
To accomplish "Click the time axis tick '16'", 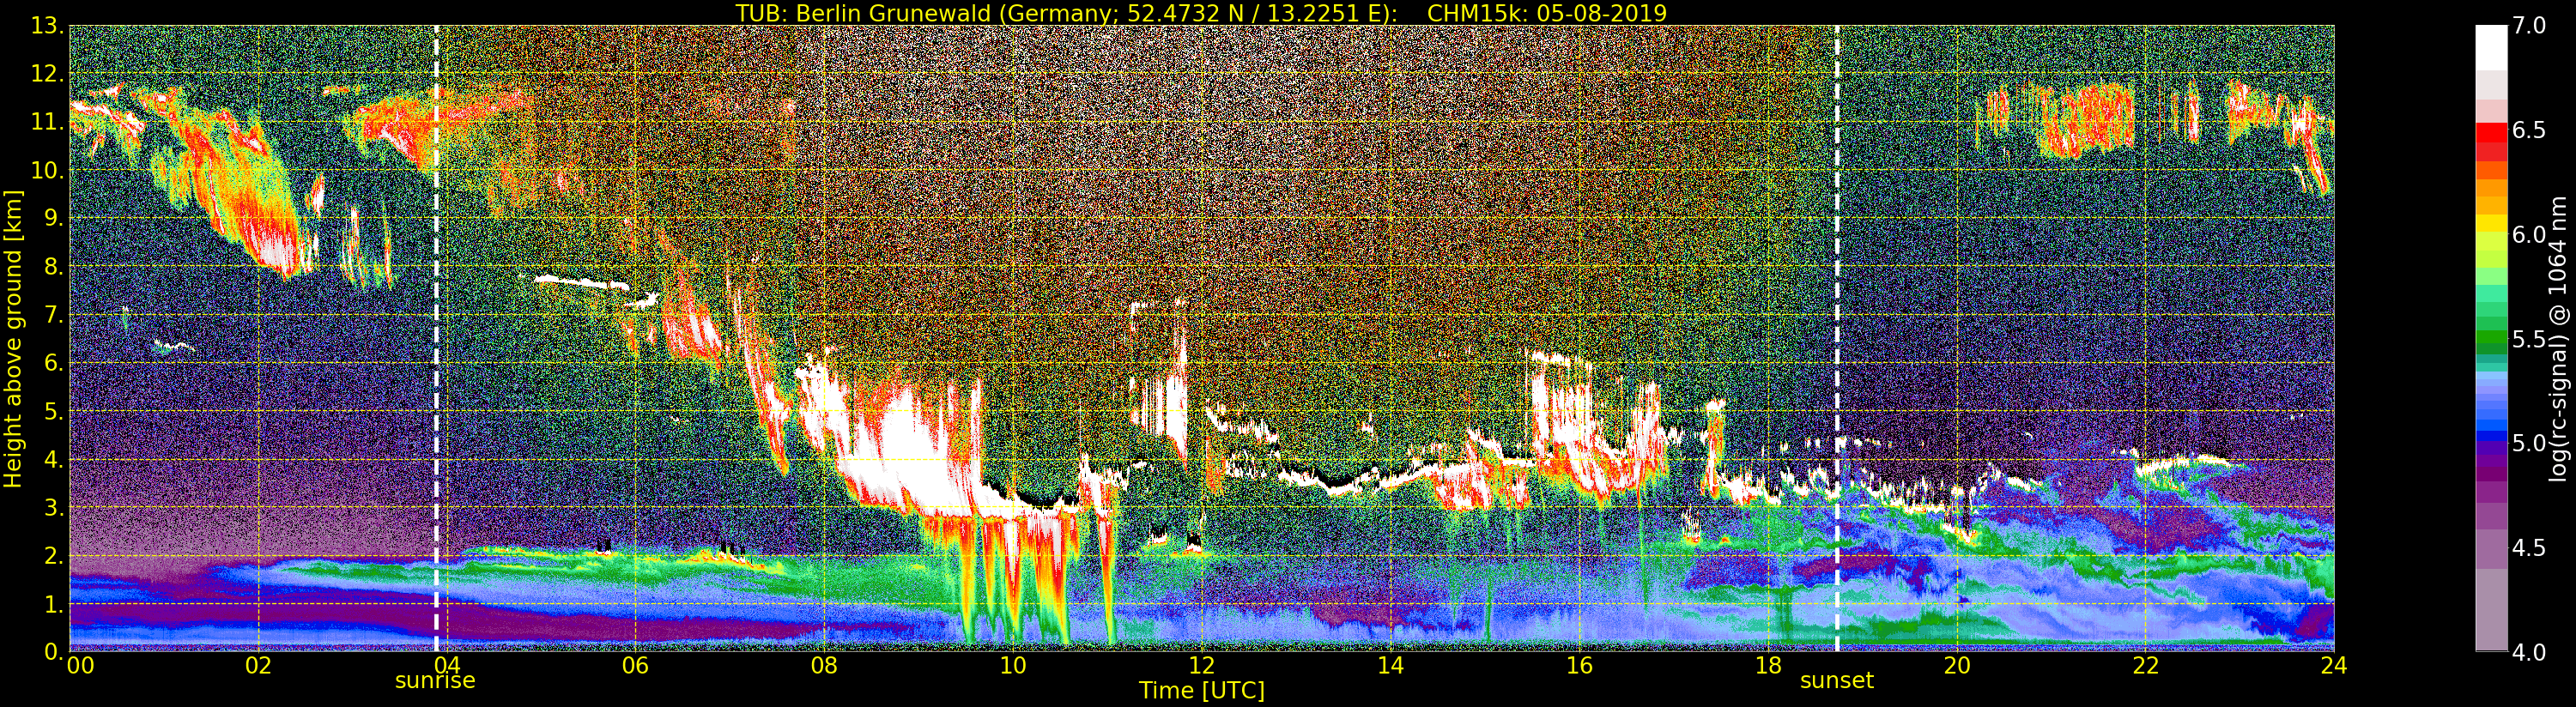I will point(1579,666).
